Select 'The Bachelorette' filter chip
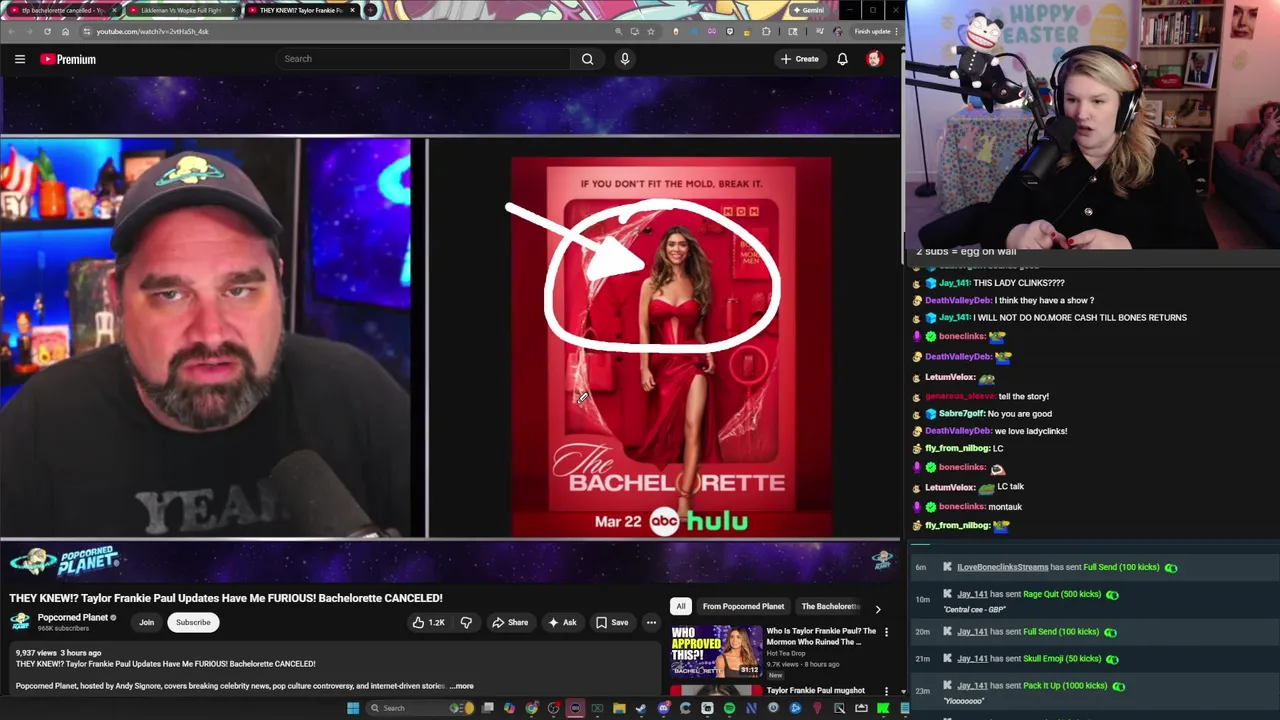 (830, 606)
